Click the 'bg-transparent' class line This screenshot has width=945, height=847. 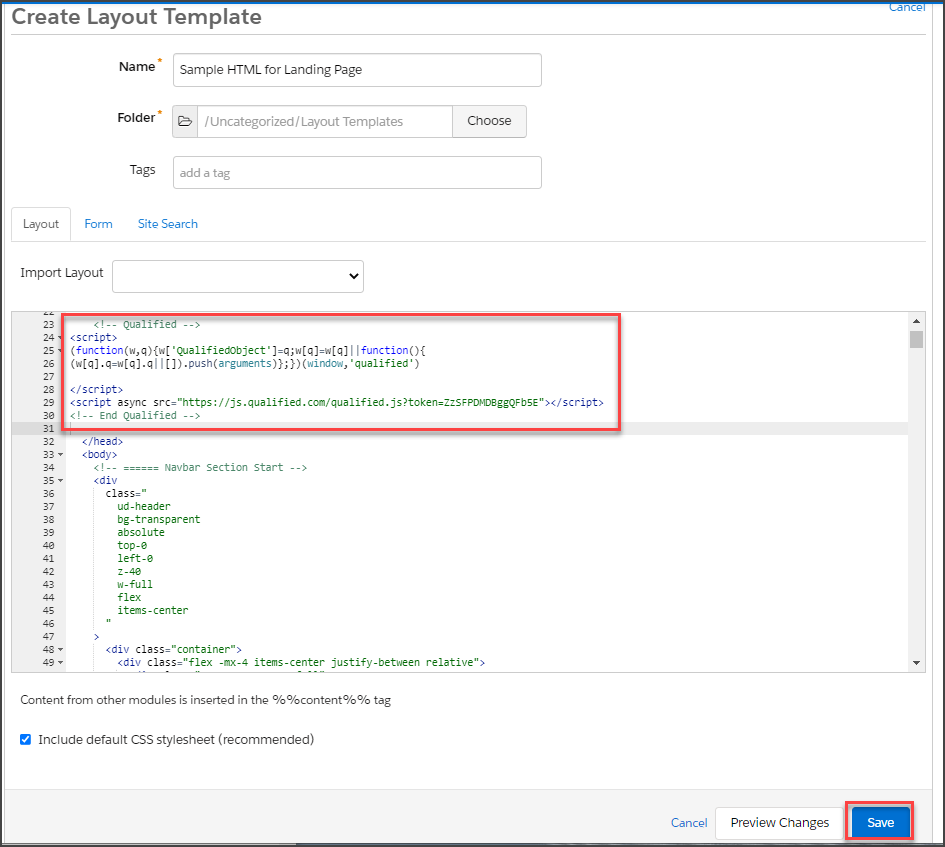159,519
